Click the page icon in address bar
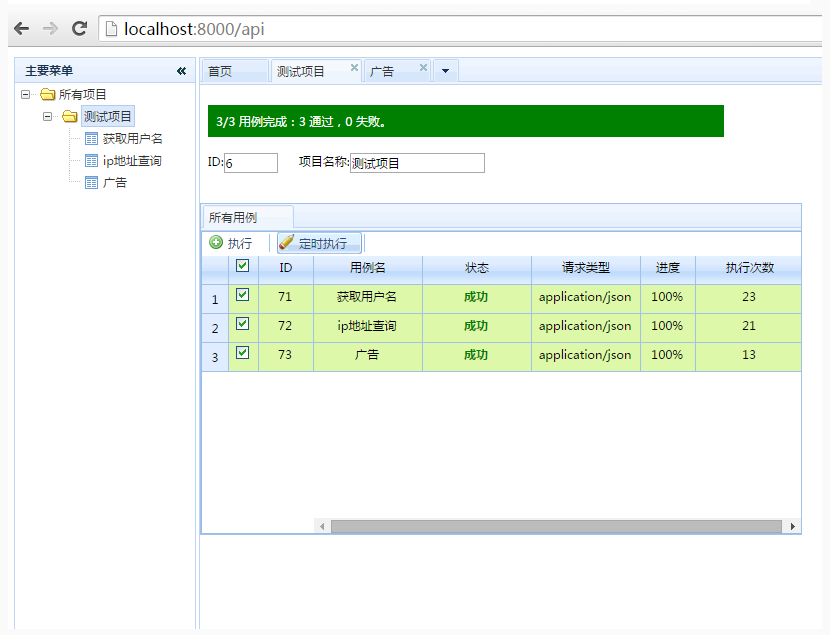The height and width of the screenshot is (635, 830). (x=111, y=29)
